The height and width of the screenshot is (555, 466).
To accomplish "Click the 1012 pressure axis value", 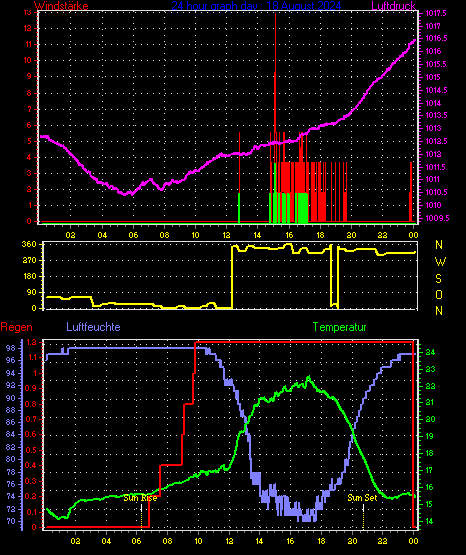I will point(433,154).
